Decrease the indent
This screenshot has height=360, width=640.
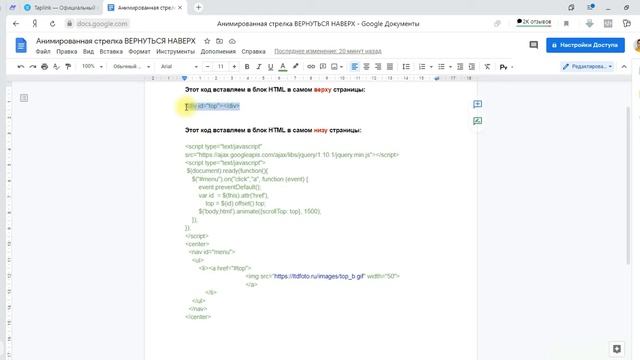pos(460,67)
